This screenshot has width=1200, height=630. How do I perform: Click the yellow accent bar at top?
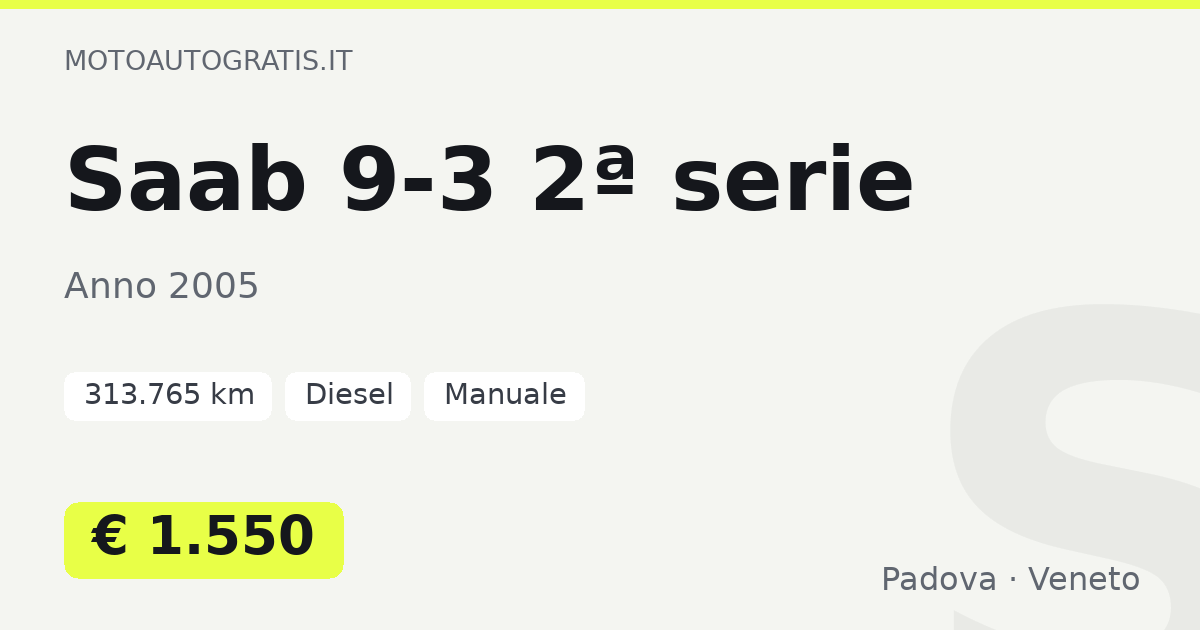point(600,5)
